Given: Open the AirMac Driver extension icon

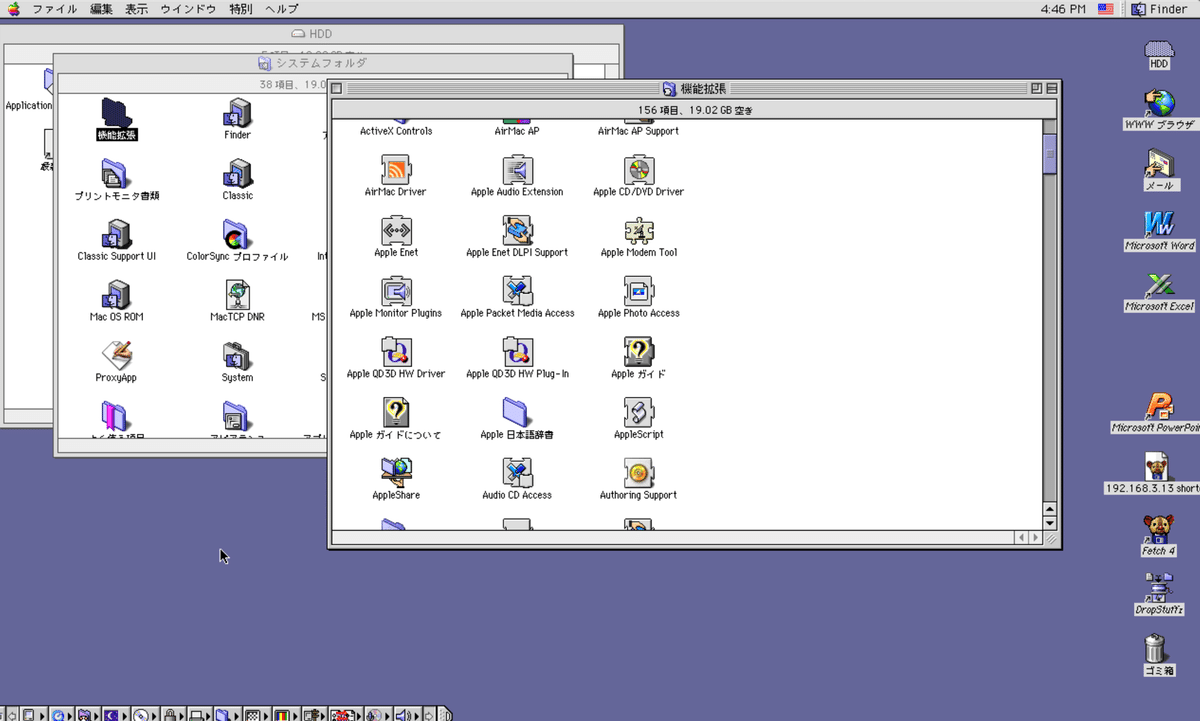Looking at the screenshot, I should 396,170.
